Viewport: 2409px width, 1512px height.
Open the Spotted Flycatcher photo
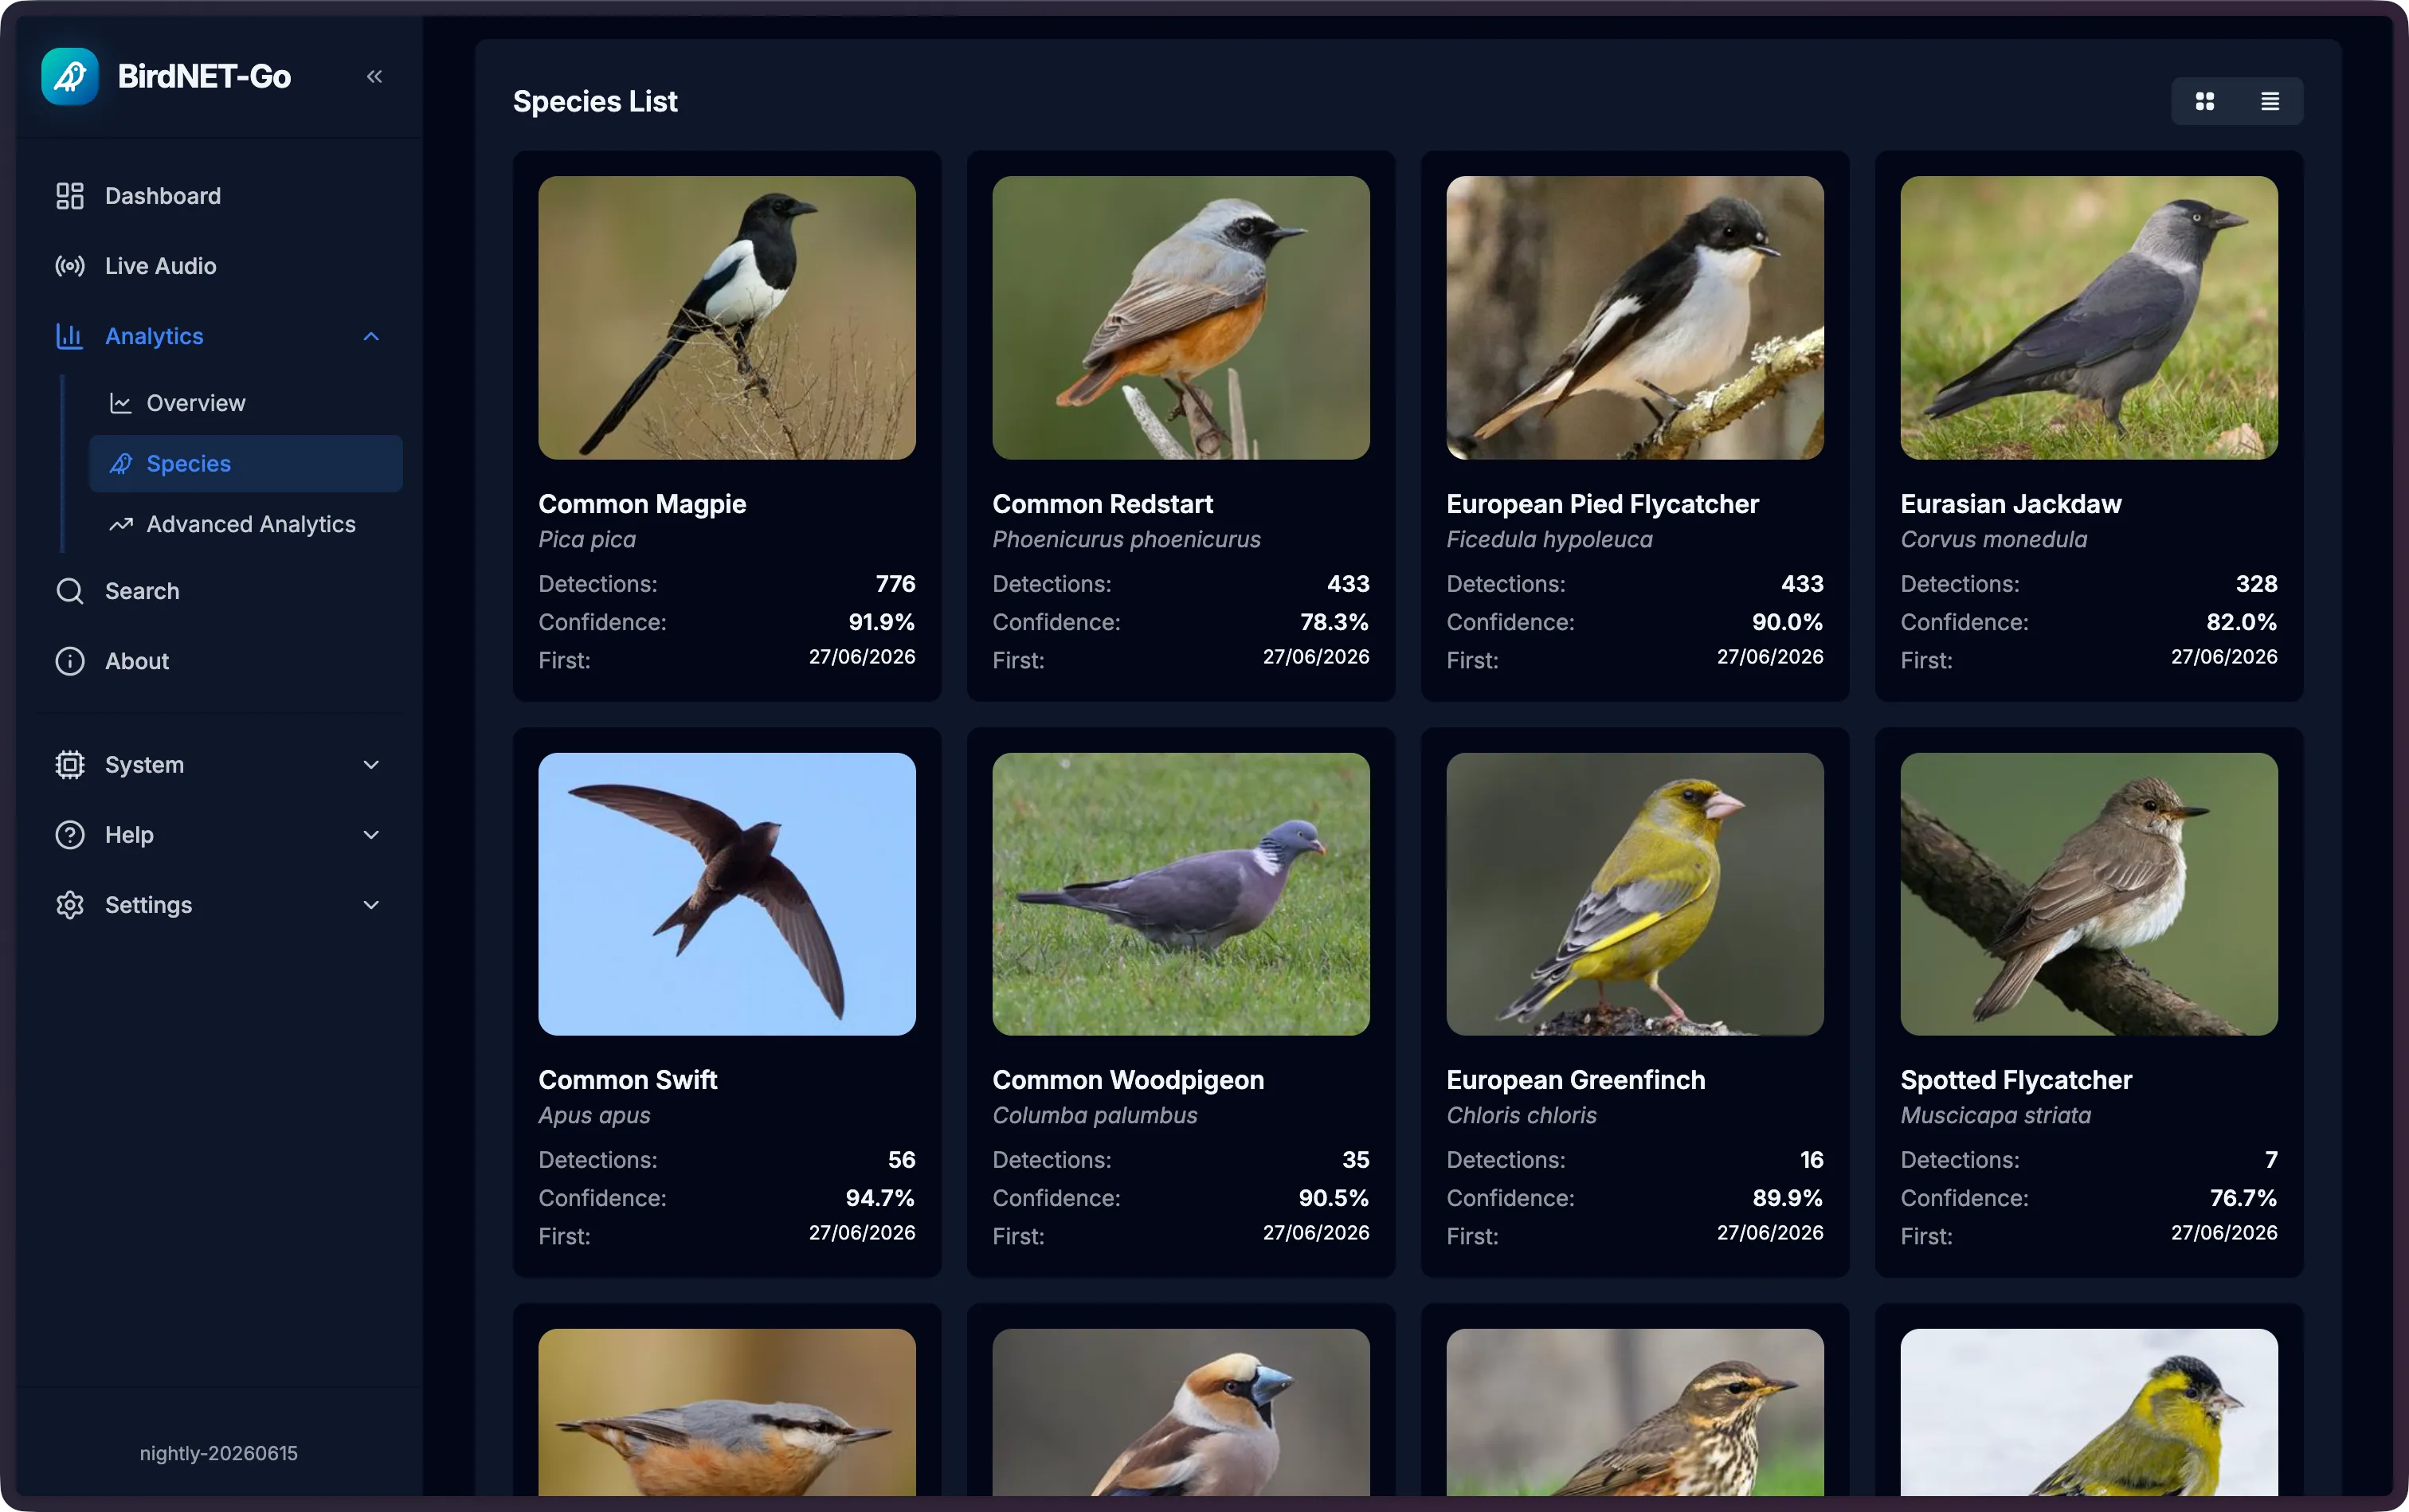coord(2089,894)
